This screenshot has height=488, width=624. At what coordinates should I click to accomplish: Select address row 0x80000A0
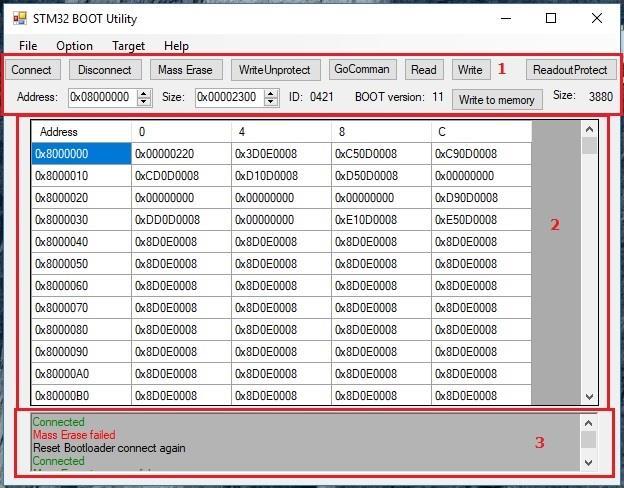(x=81, y=374)
